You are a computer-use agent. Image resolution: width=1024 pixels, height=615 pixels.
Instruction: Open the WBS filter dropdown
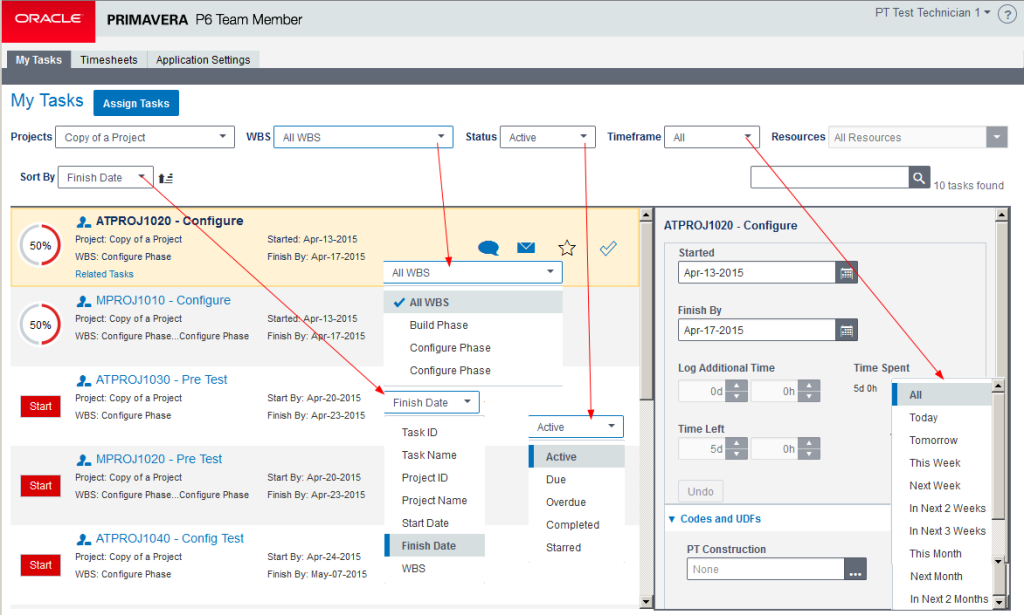pos(363,137)
